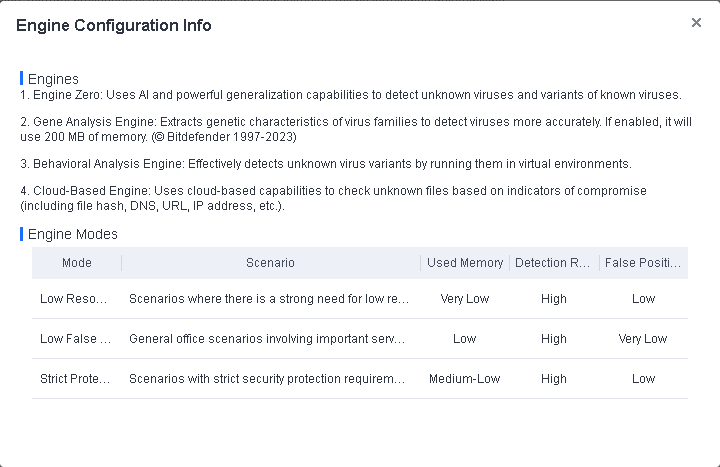Select the Low Reso... mode row cell

pyautogui.click(x=76, y=299)
